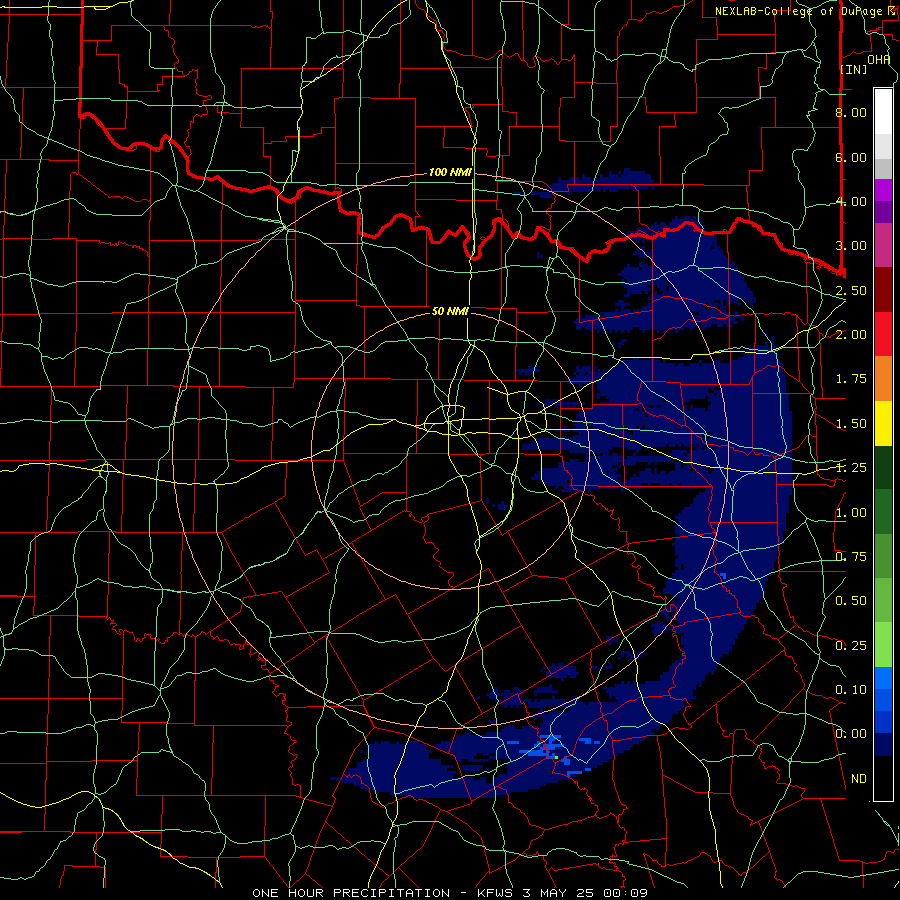Pick the navy swatch above ND
The width and height of the screenshot is (900, 900).
pyautogui.click(x=883, y=744)
